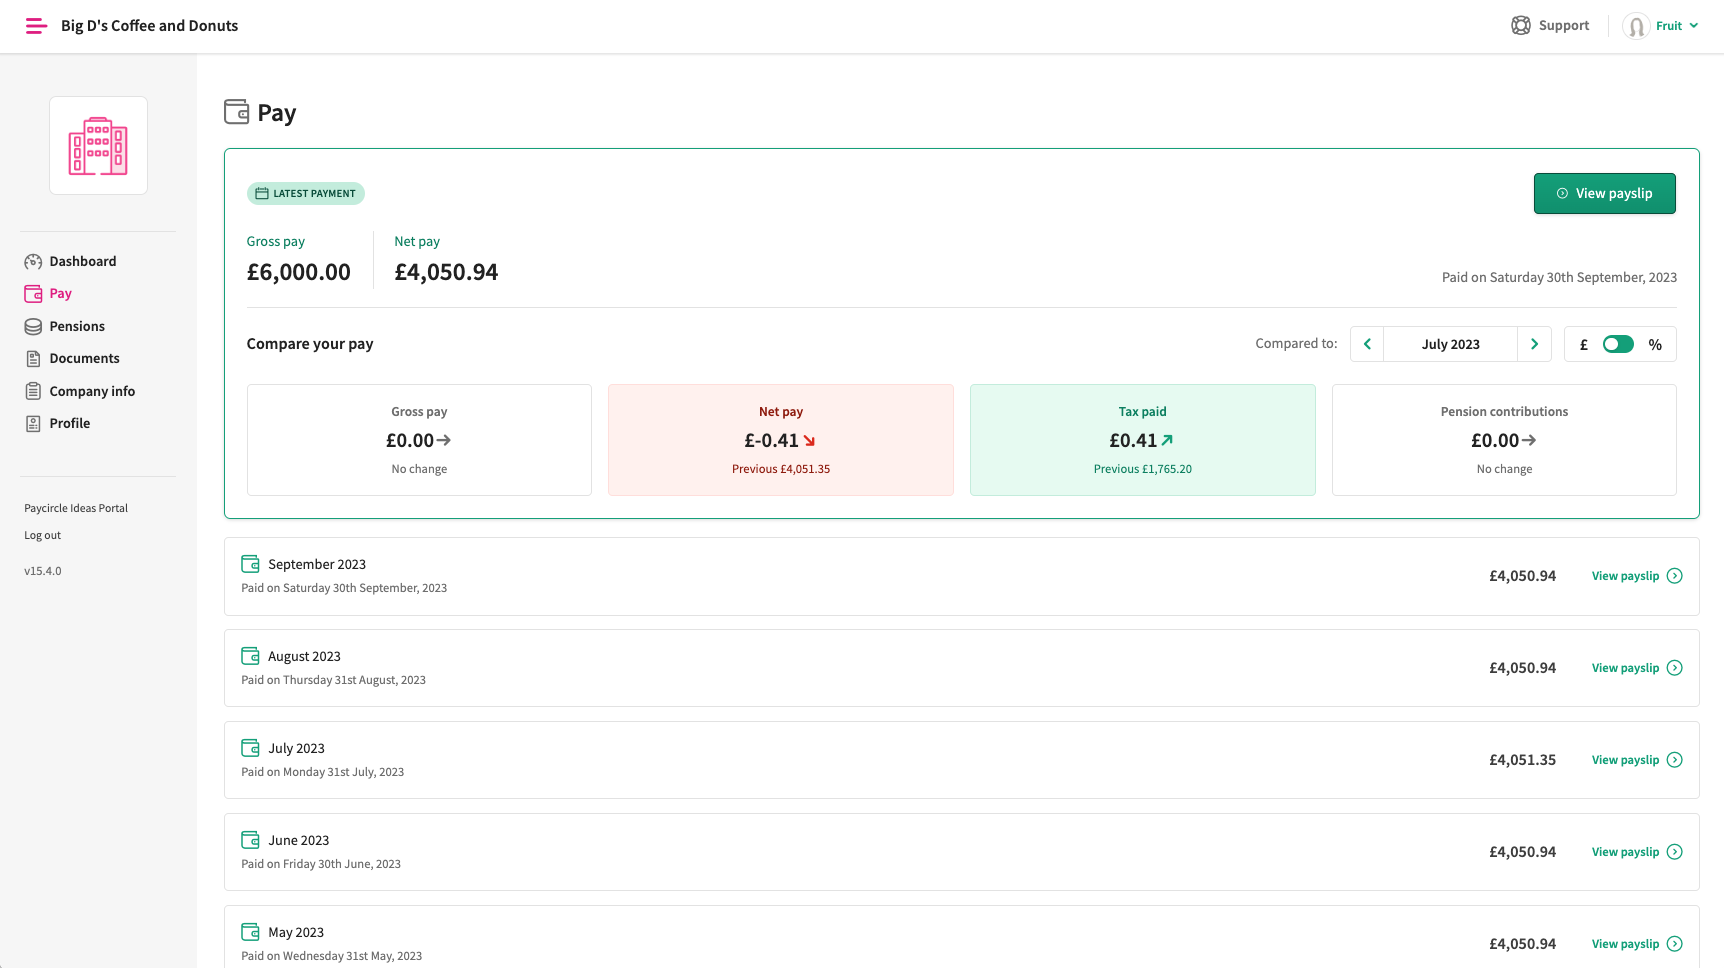Click the green View payslip button

pos(1604,193)
